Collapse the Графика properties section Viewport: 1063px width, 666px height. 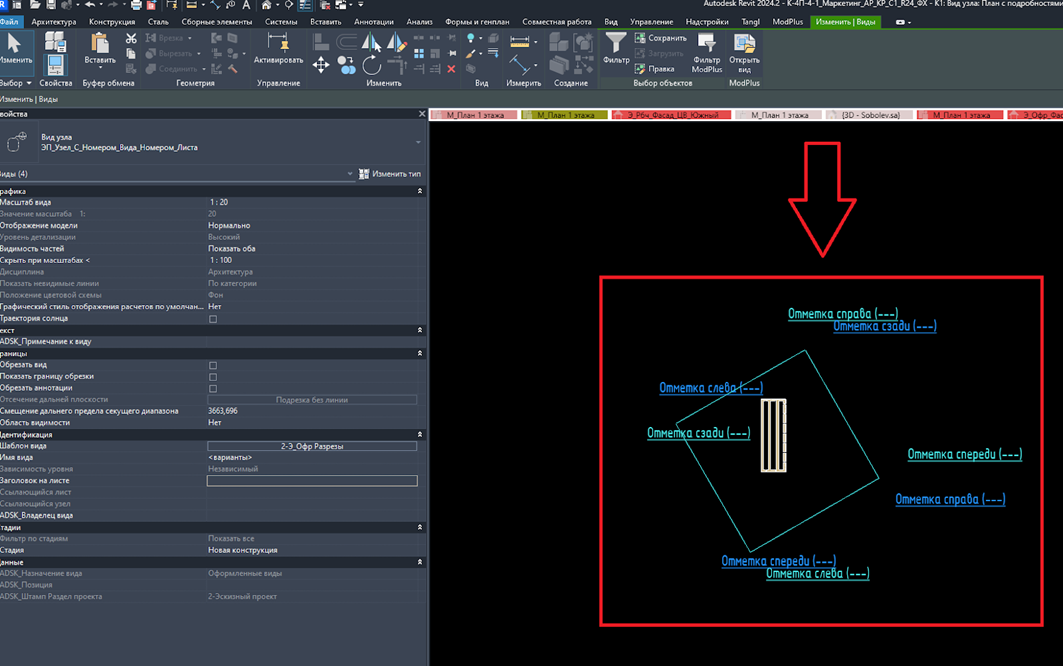pyautogui.click(x=420, y=191)
